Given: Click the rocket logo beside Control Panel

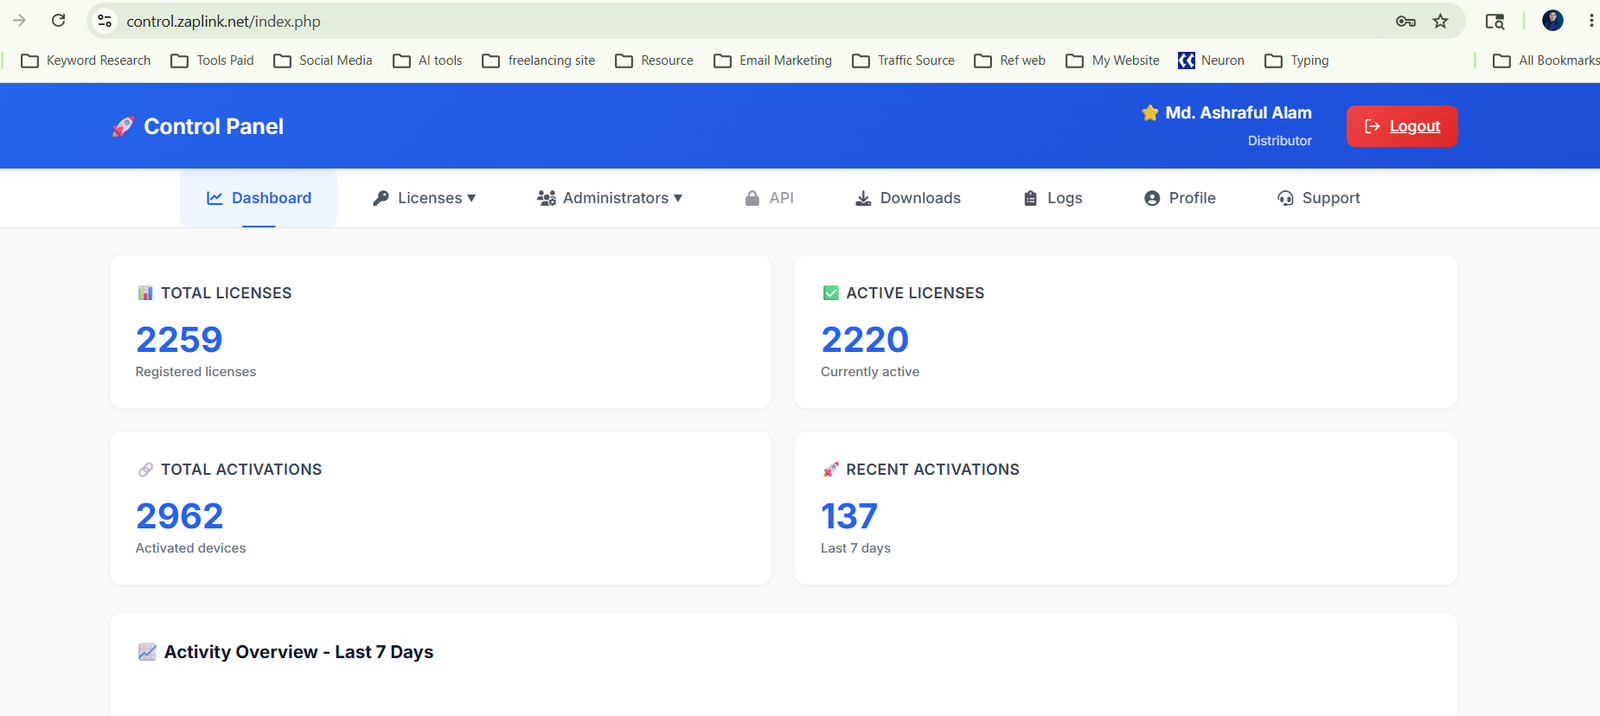Looking at the screenshot, I should coord(122,127).
